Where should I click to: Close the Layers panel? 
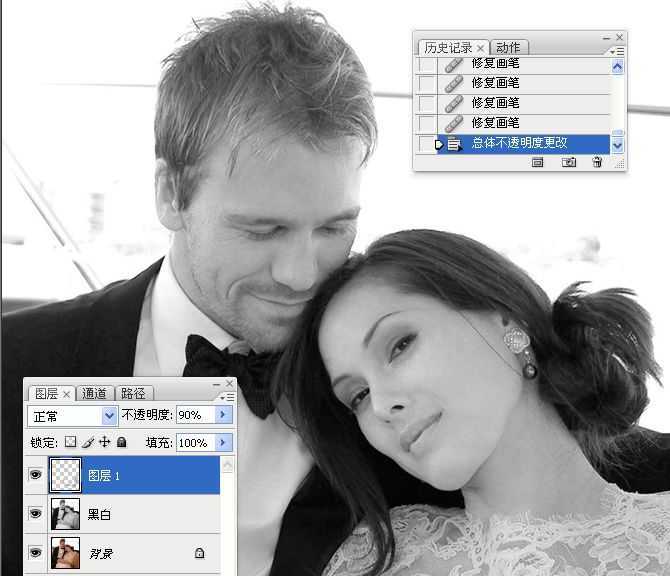coord(229,383)
